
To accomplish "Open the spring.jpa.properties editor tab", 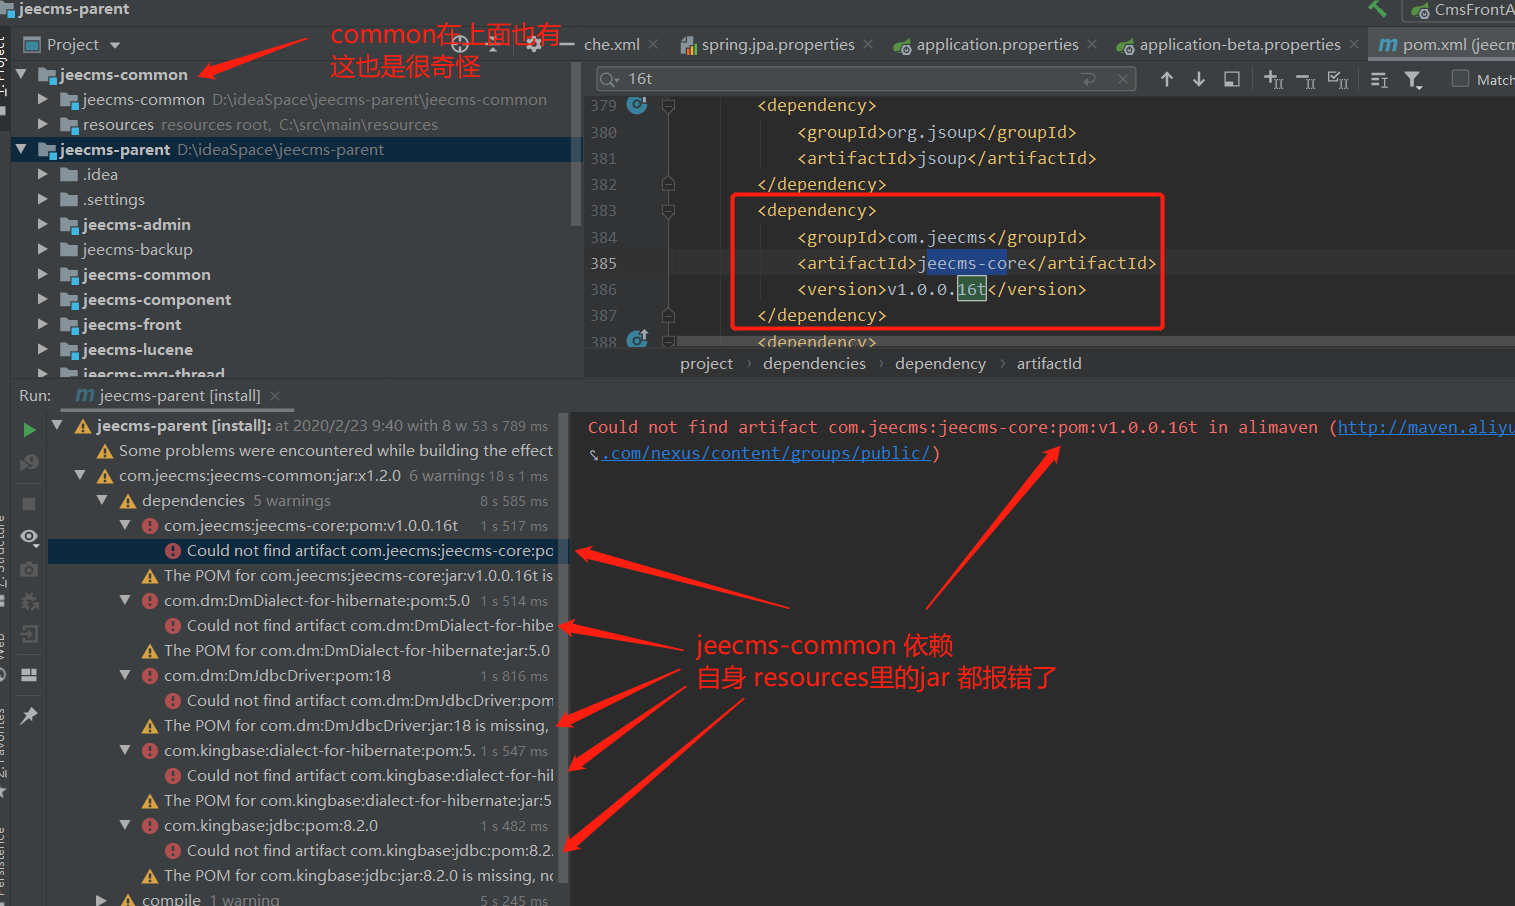I will (777, 45).
